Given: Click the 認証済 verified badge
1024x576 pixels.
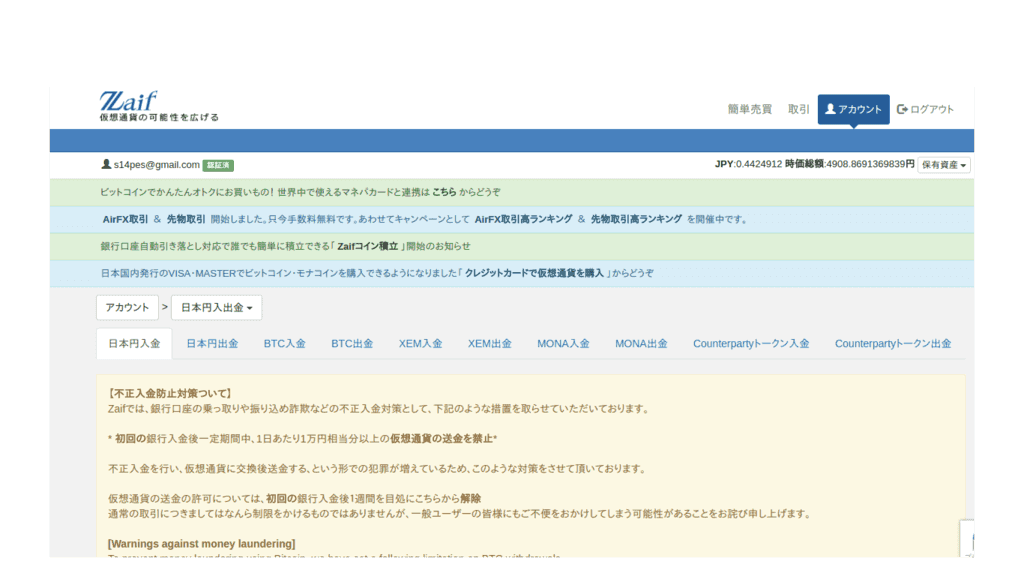Looking at the screenshot, I should [x=218, y=165].
